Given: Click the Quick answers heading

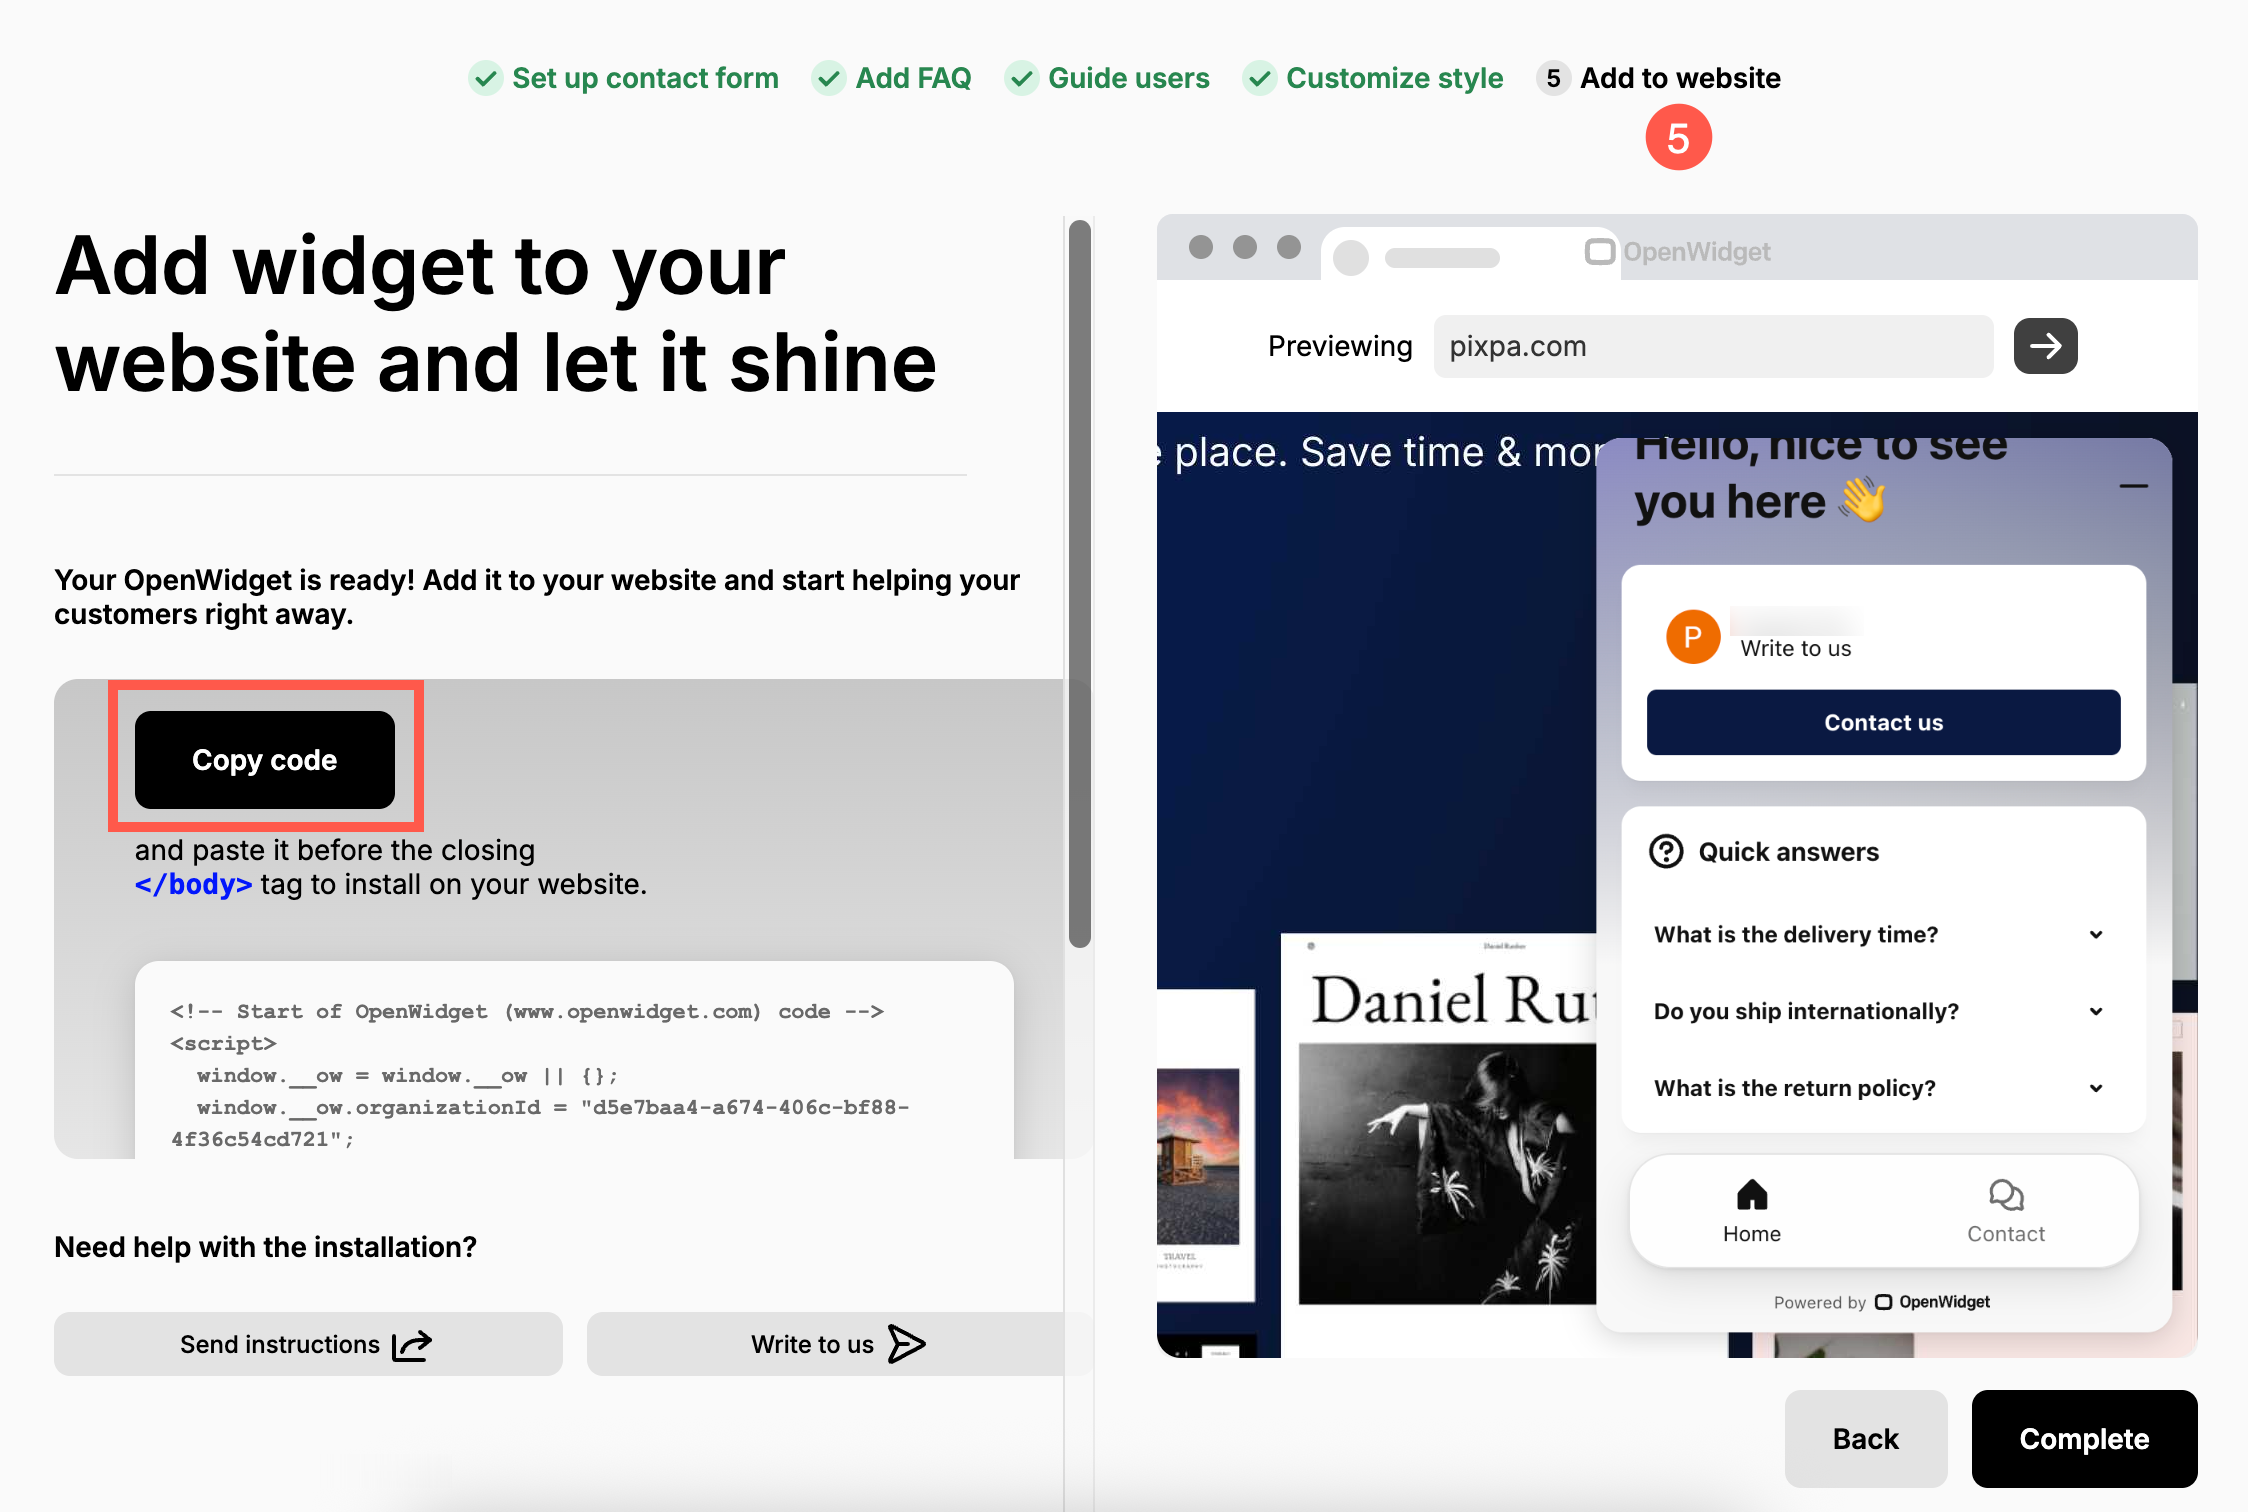Looking at the screenshot, I should coord(1788,852).
